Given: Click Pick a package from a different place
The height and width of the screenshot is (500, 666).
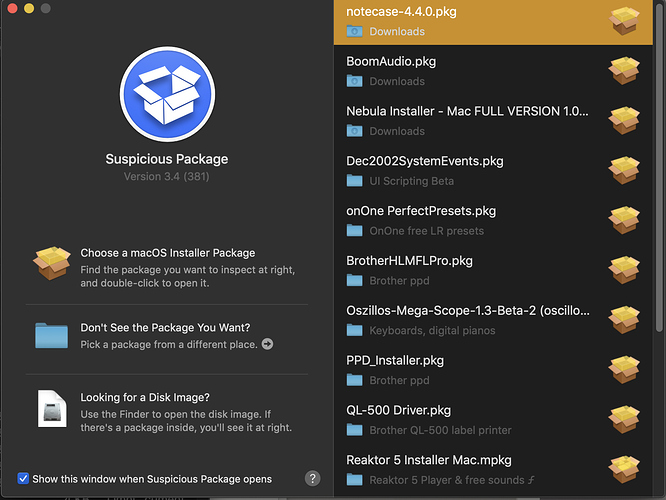Looking at the screenshot, I should 169,344.
